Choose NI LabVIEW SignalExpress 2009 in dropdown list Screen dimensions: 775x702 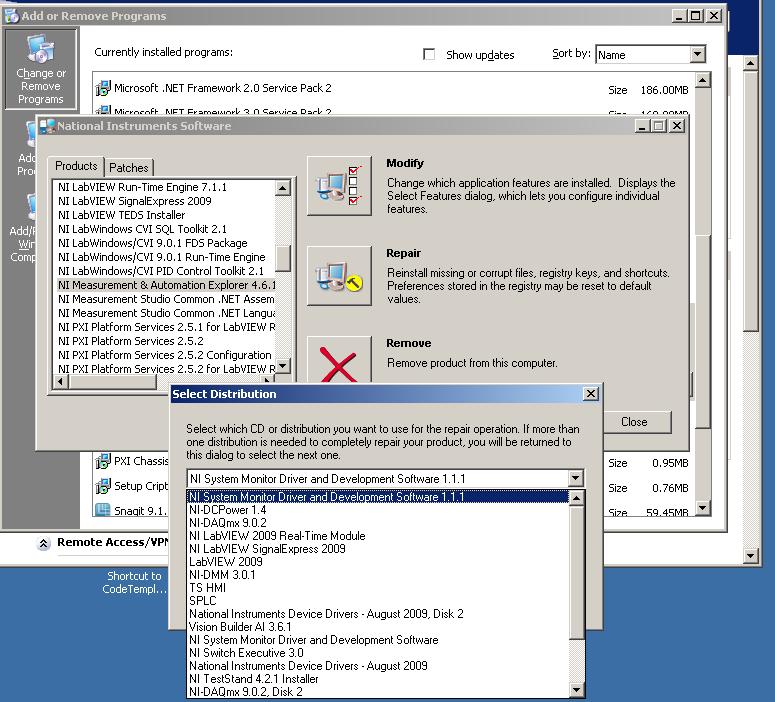point(378,549)
